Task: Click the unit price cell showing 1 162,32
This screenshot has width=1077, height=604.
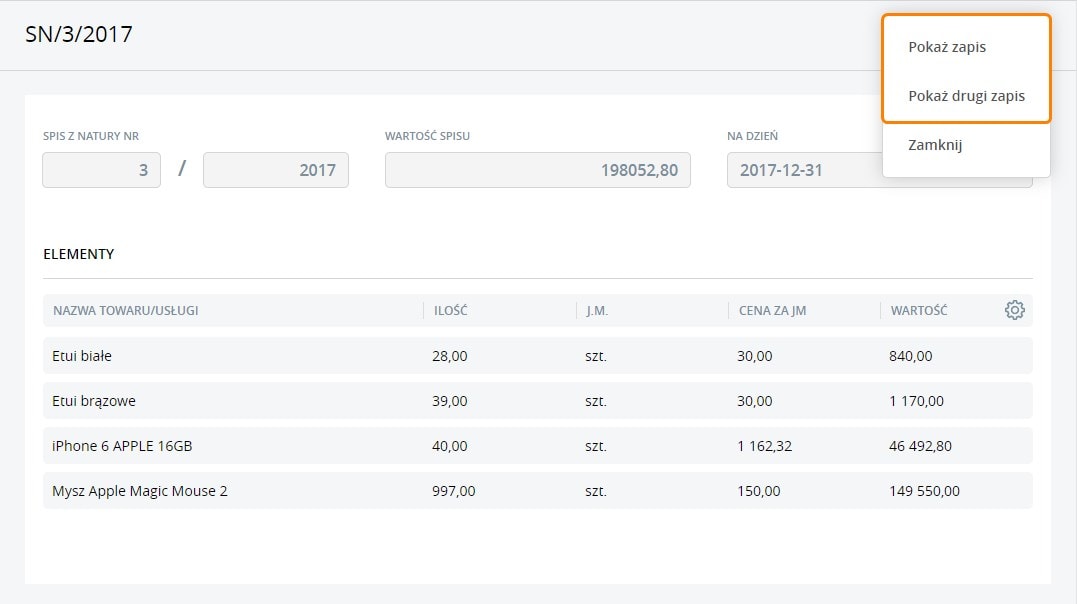Action: coord(764,446)
